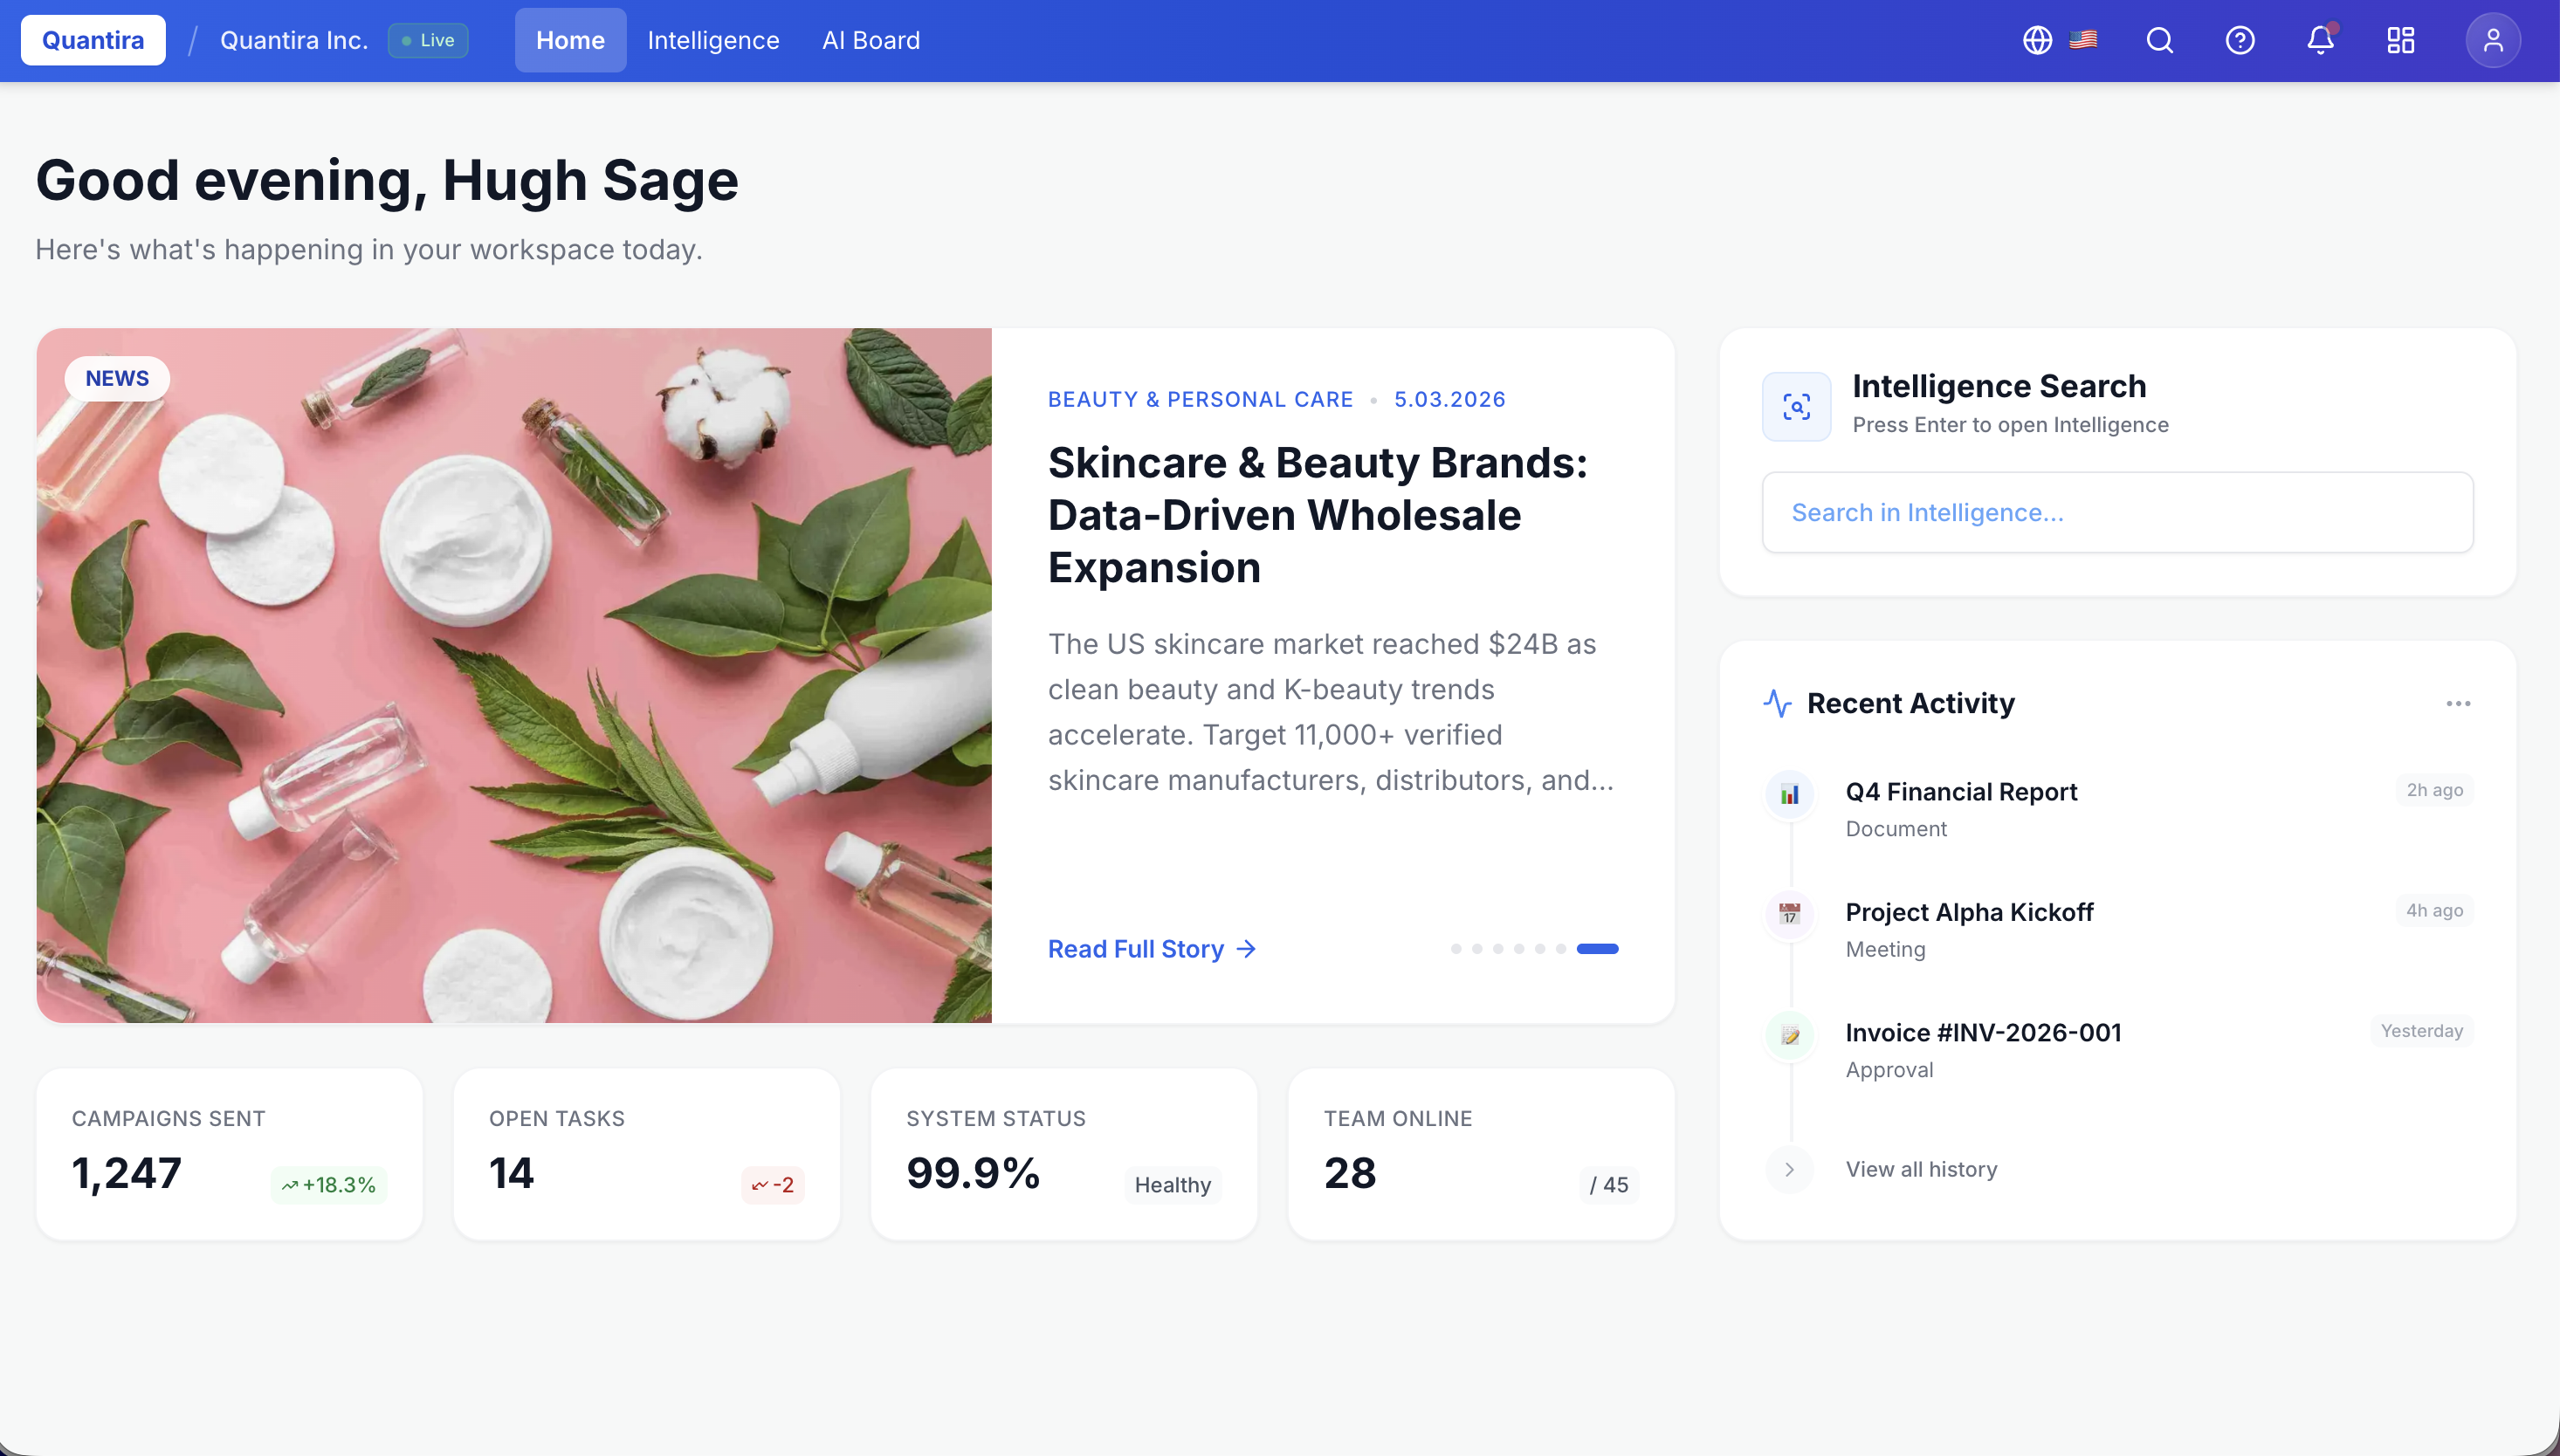Image resolution: width=2560 pixels, height=1456 pixels.
Task: Open the user profile avatar
Action: (x=2494, y=40)
